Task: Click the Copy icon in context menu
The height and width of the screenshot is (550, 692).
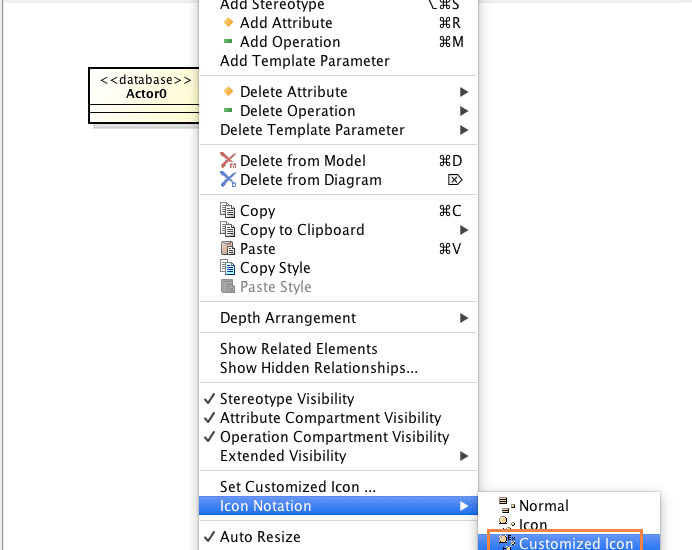Action: click(228, 211)
